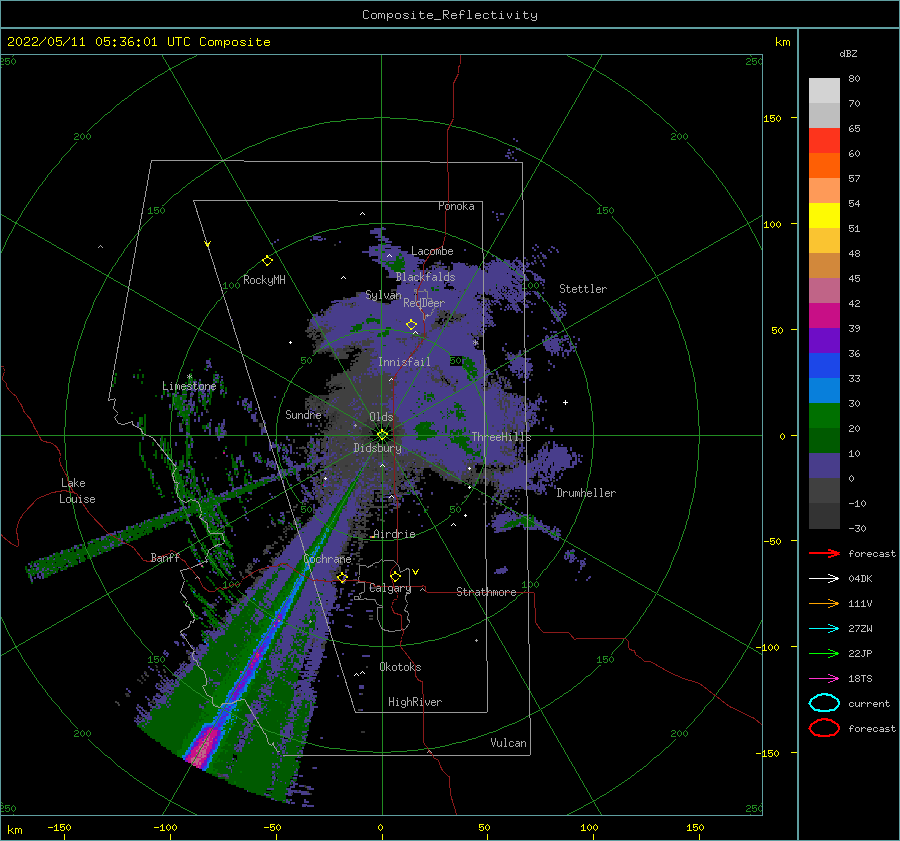This screenshot has height=841, width=900.
Task: Select the 80 dBZ white color swatch
Action: click(x=824, y=90)
